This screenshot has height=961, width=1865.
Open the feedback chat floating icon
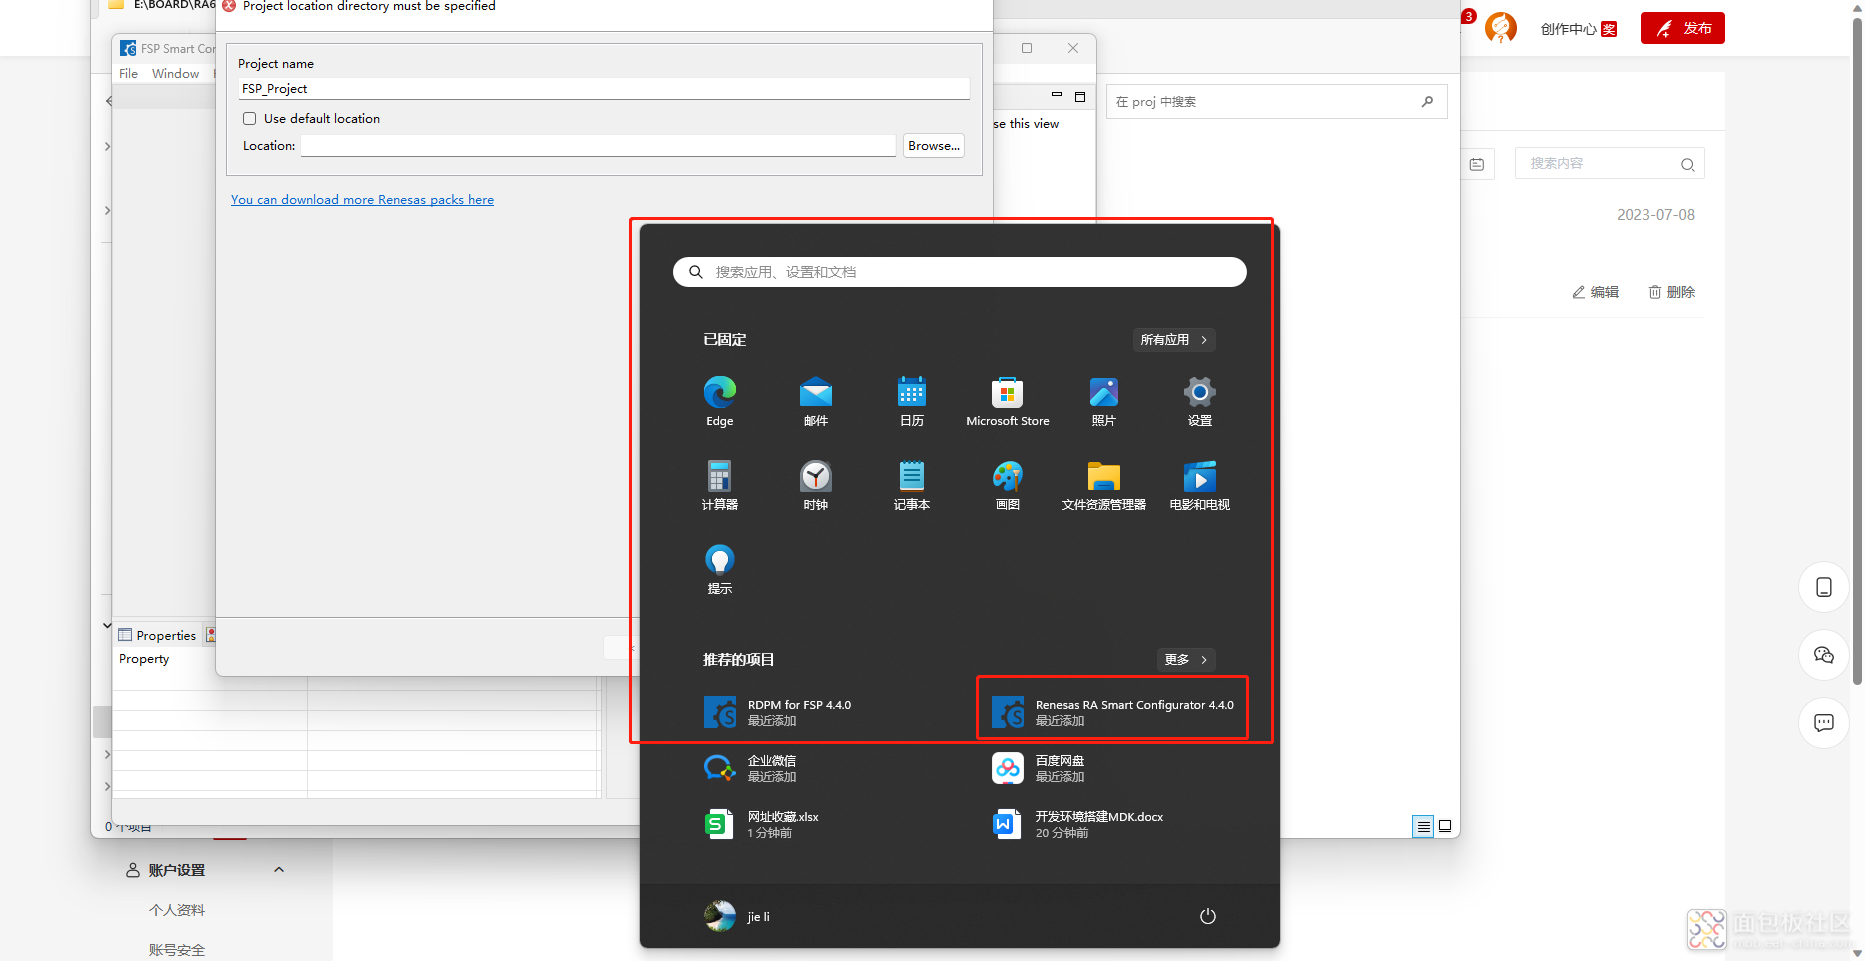pyautogui.click(x=1824, y=723)
